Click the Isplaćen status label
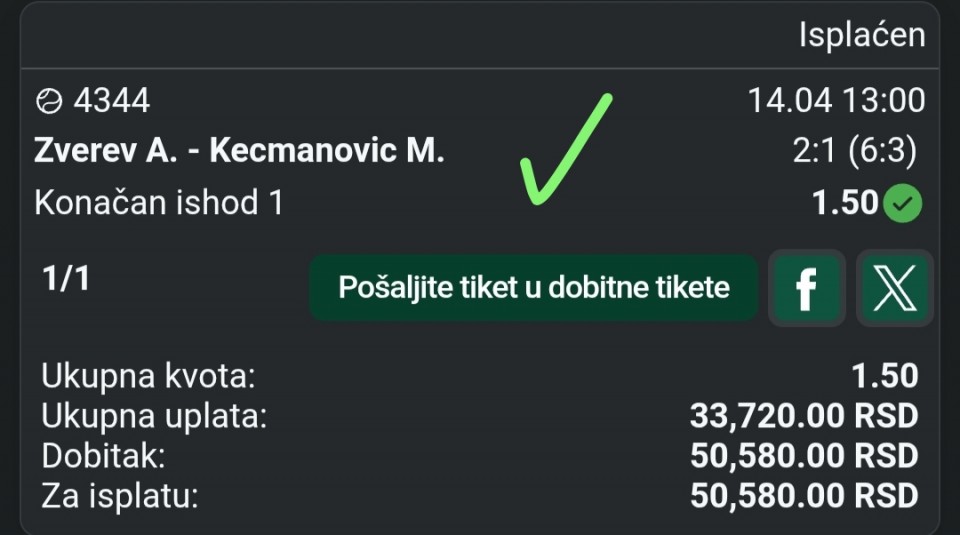960x535 pixels. (861, 35)
